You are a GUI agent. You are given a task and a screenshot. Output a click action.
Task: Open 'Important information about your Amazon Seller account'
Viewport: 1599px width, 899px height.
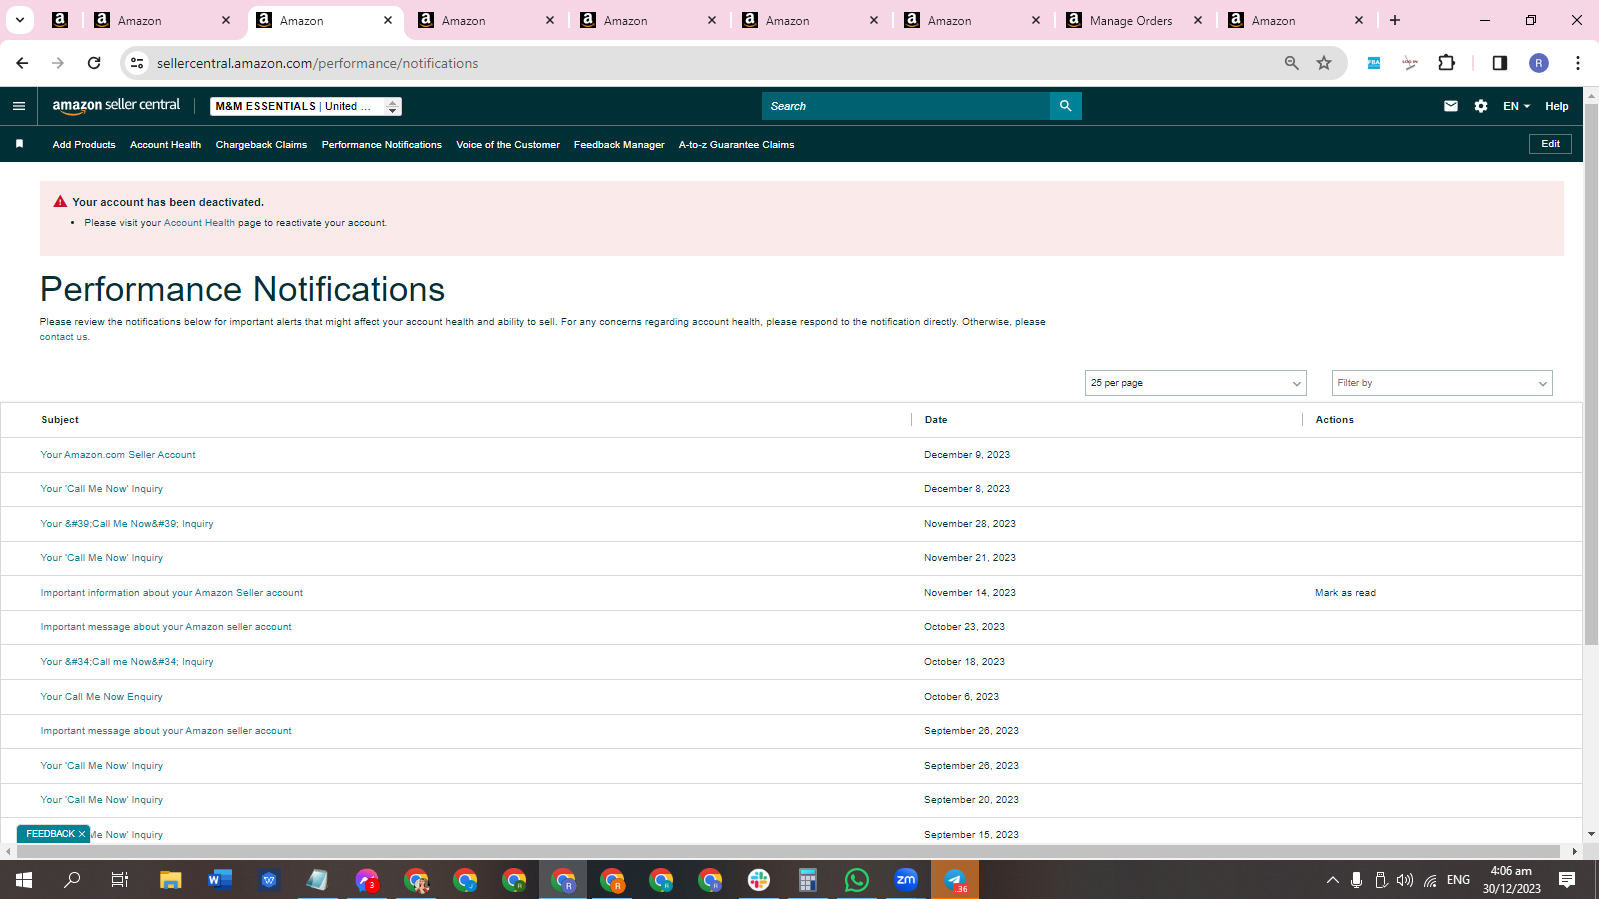coord(171,593)
